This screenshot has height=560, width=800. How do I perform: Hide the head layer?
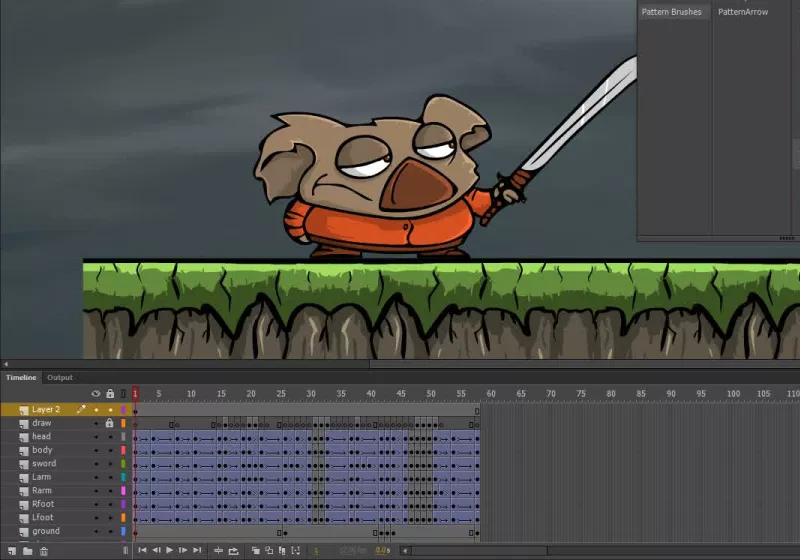pyautogui.click(x=96, y=437)
